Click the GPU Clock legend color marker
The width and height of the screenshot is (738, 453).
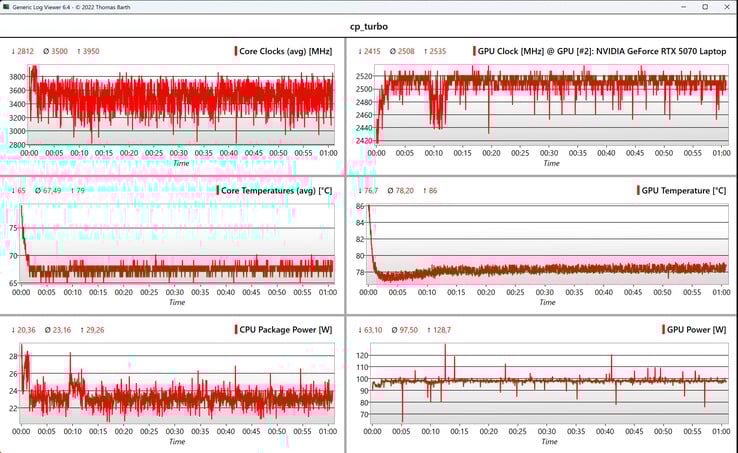click(x=474, y=51)
